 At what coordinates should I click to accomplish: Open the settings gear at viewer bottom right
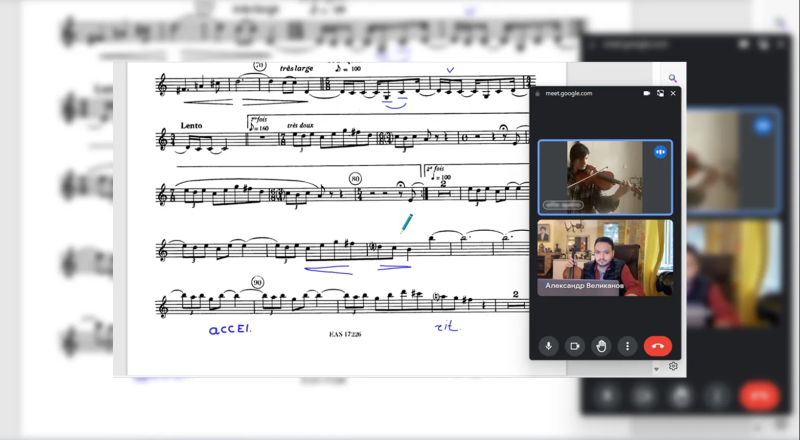point(673,366)
